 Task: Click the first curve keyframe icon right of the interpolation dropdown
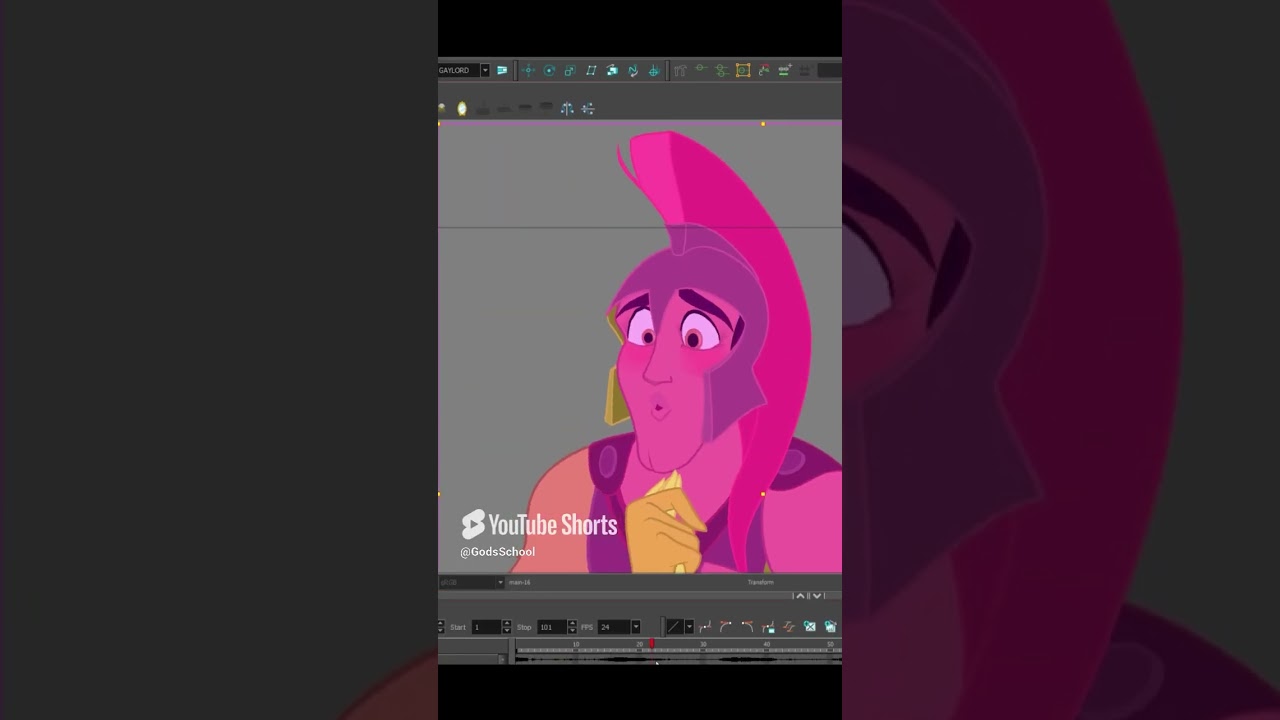[705, 627]
